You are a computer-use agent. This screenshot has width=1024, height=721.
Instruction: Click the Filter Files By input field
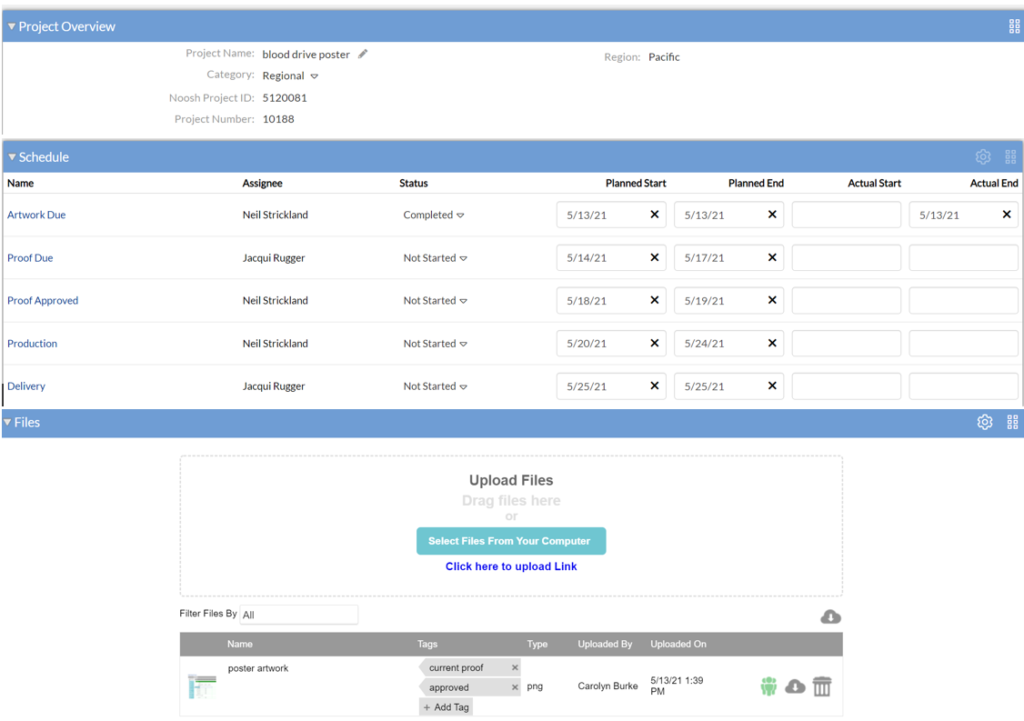(x=298, y=615)
